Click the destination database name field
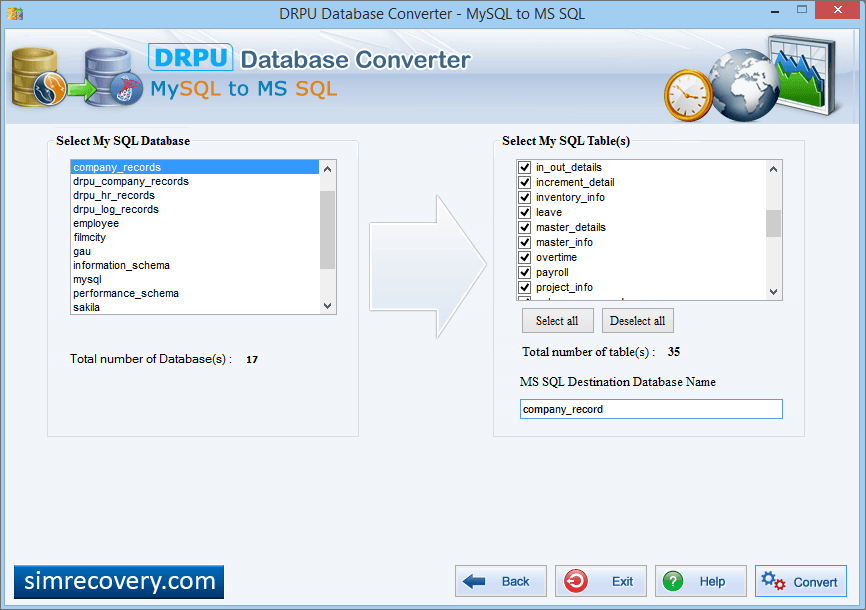The image size is (866, 610). (x=651, y=409)
